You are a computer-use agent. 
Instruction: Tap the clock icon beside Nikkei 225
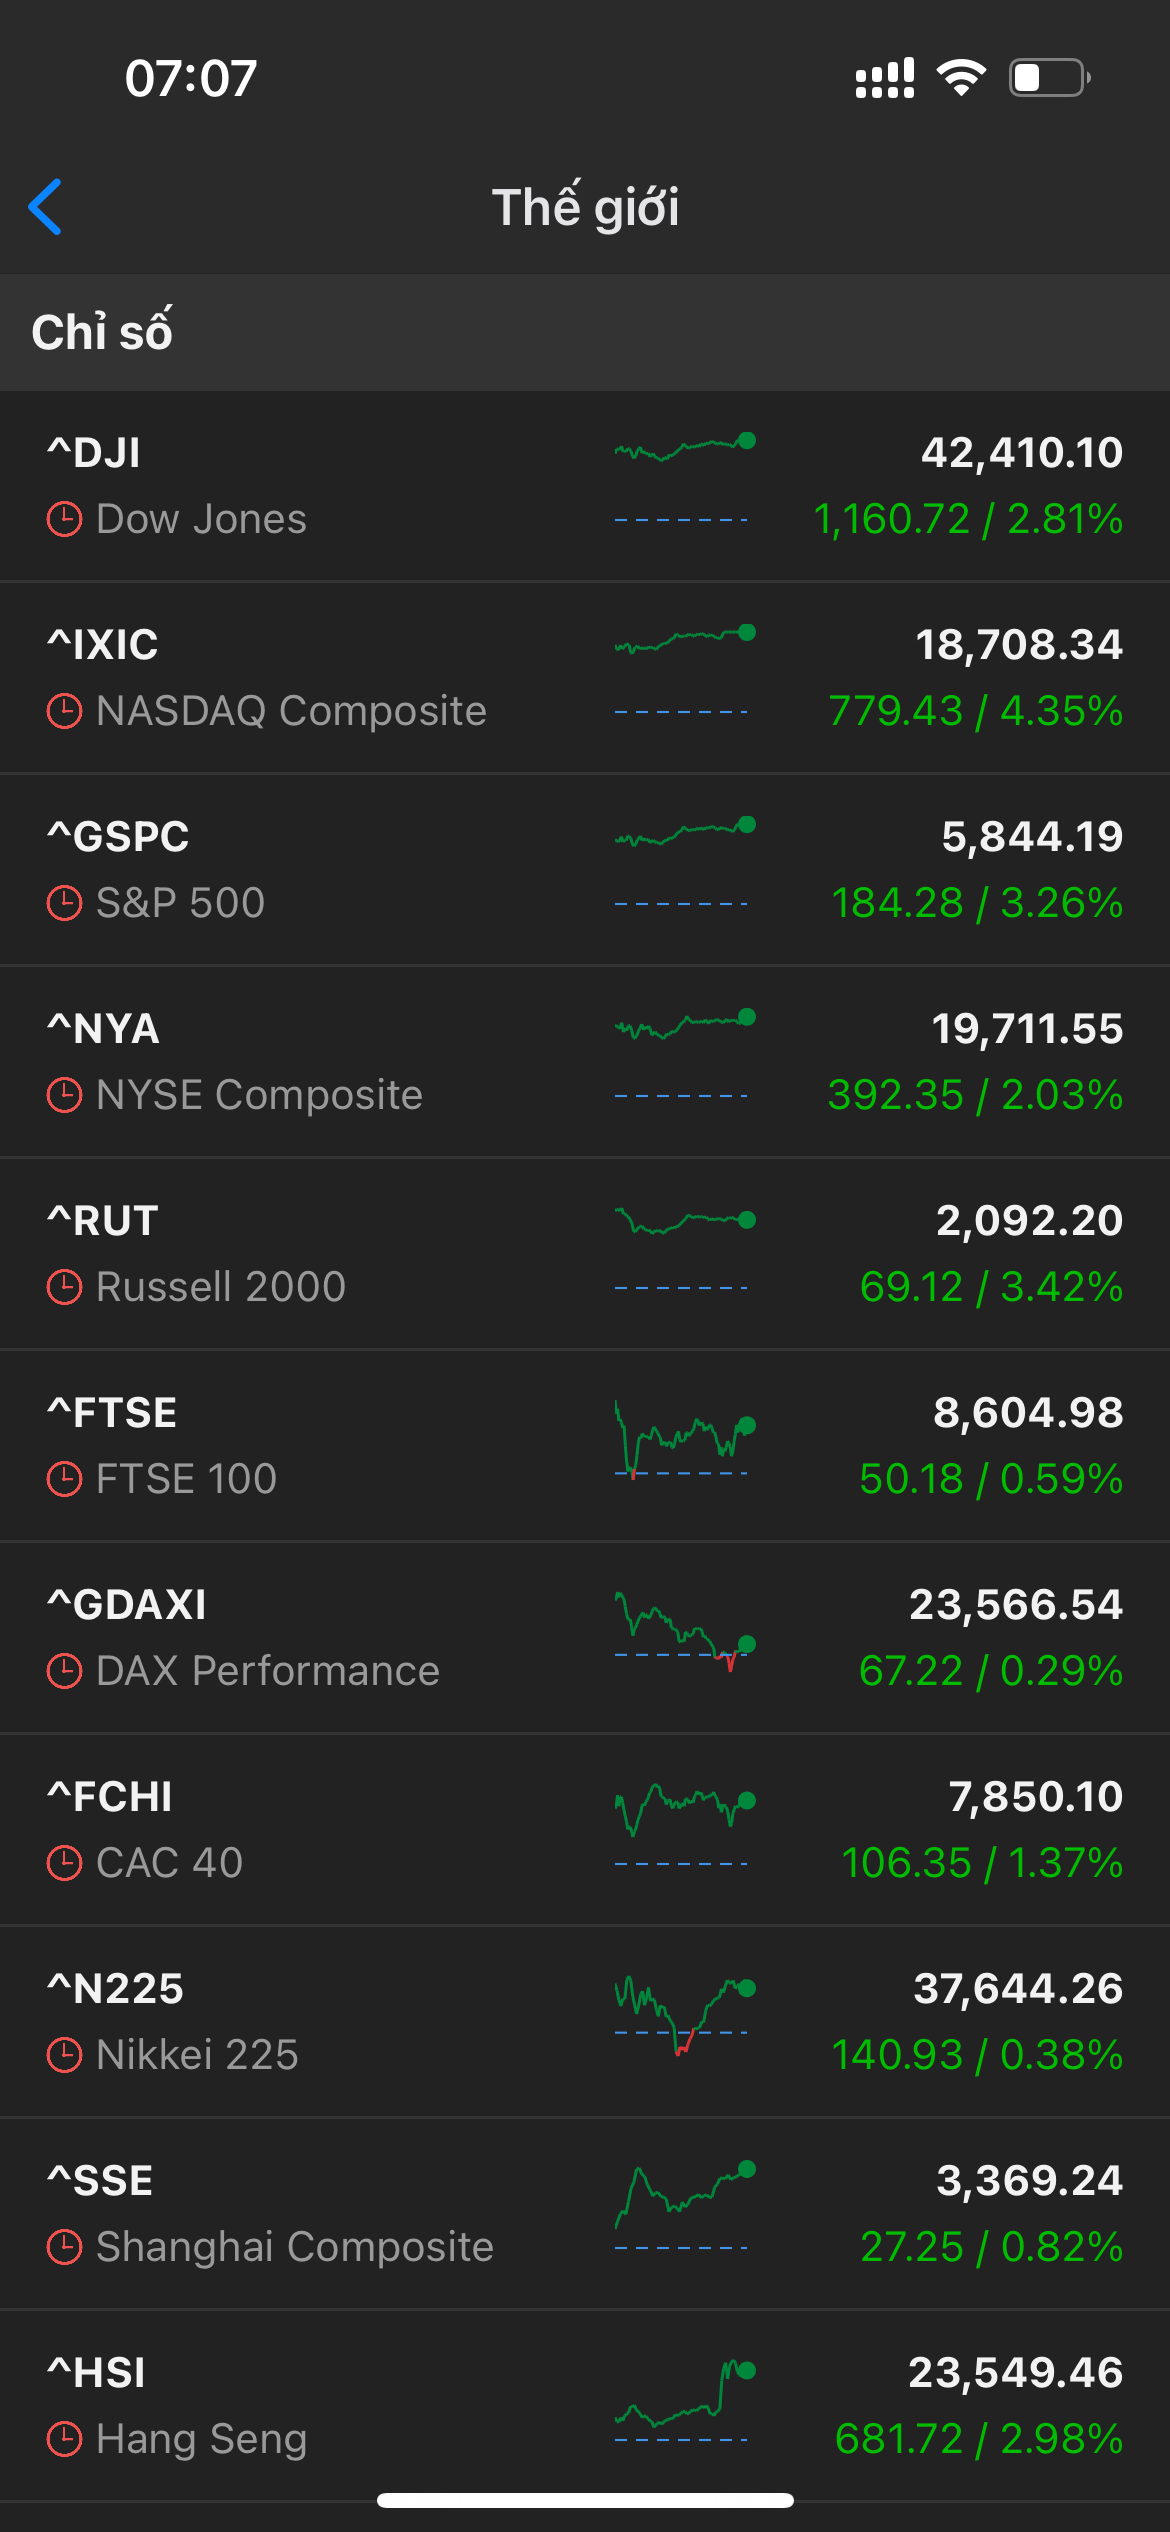pyautogui.click(x=65, y=2056)
